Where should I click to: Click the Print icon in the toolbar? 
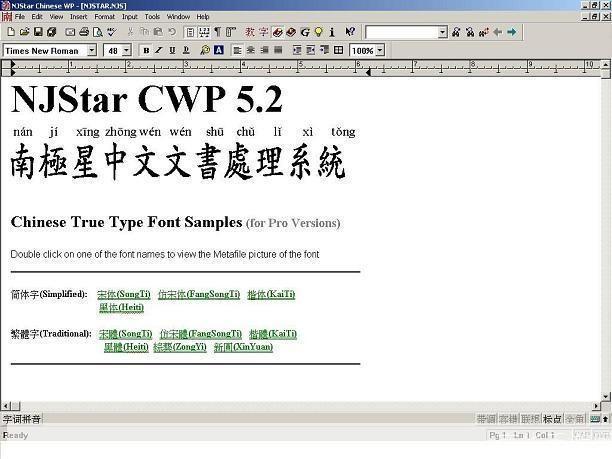(x=84, y=32)
